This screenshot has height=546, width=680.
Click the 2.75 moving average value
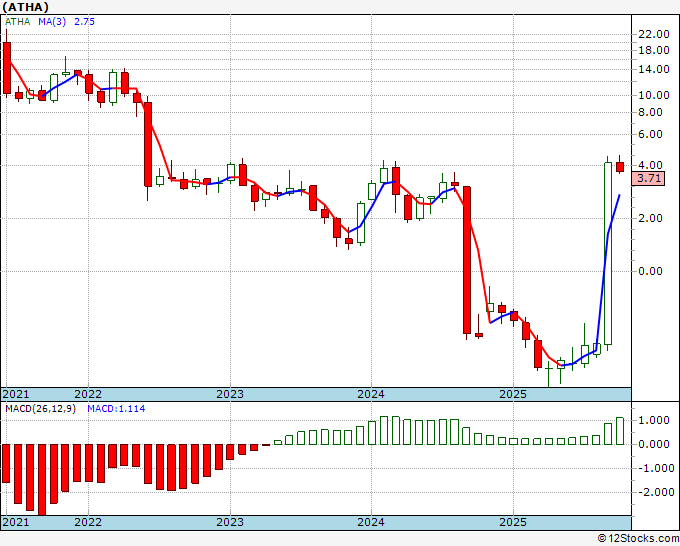point(84,22)
